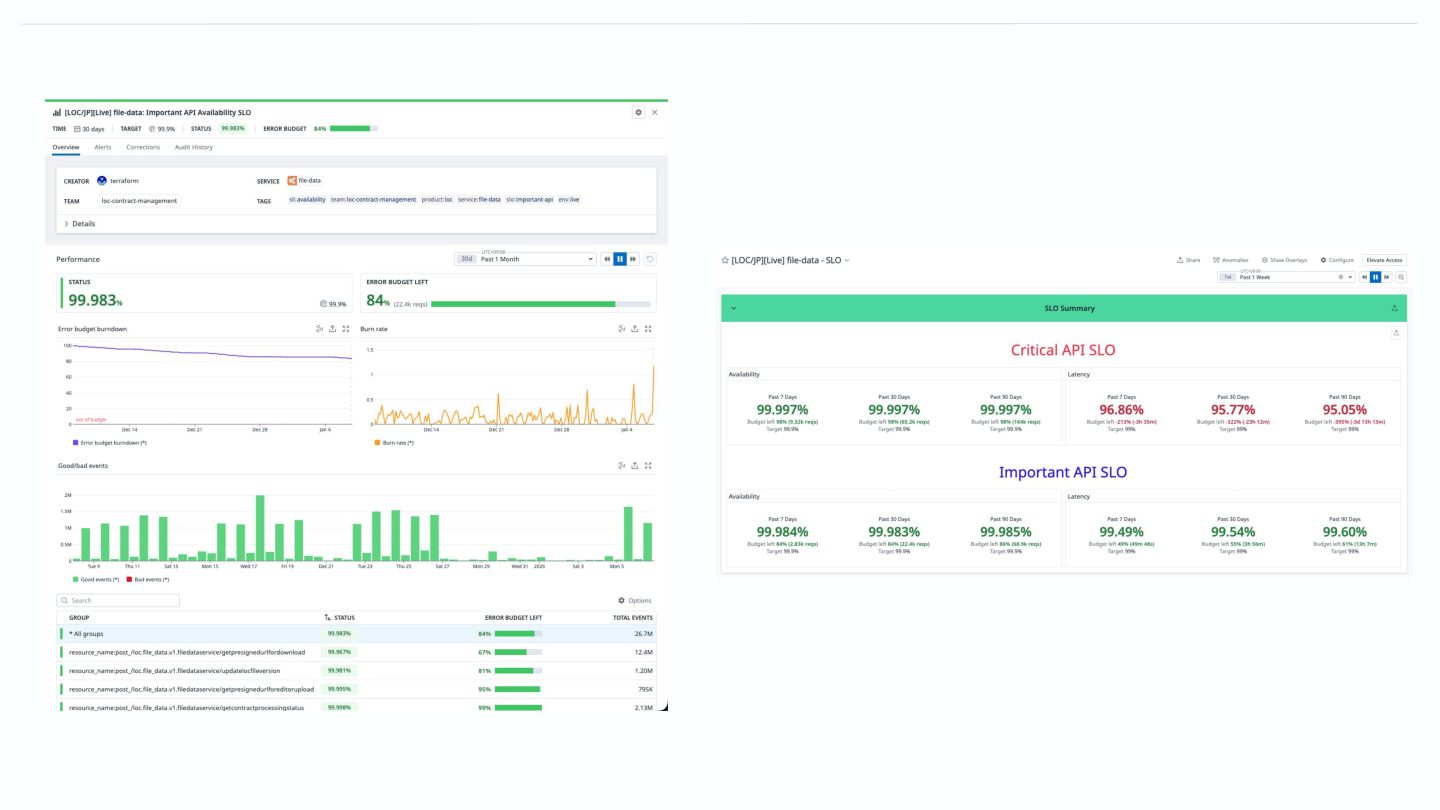
Task: Pause live updates on the dashboard
Action: click(x=1376, y=277)
